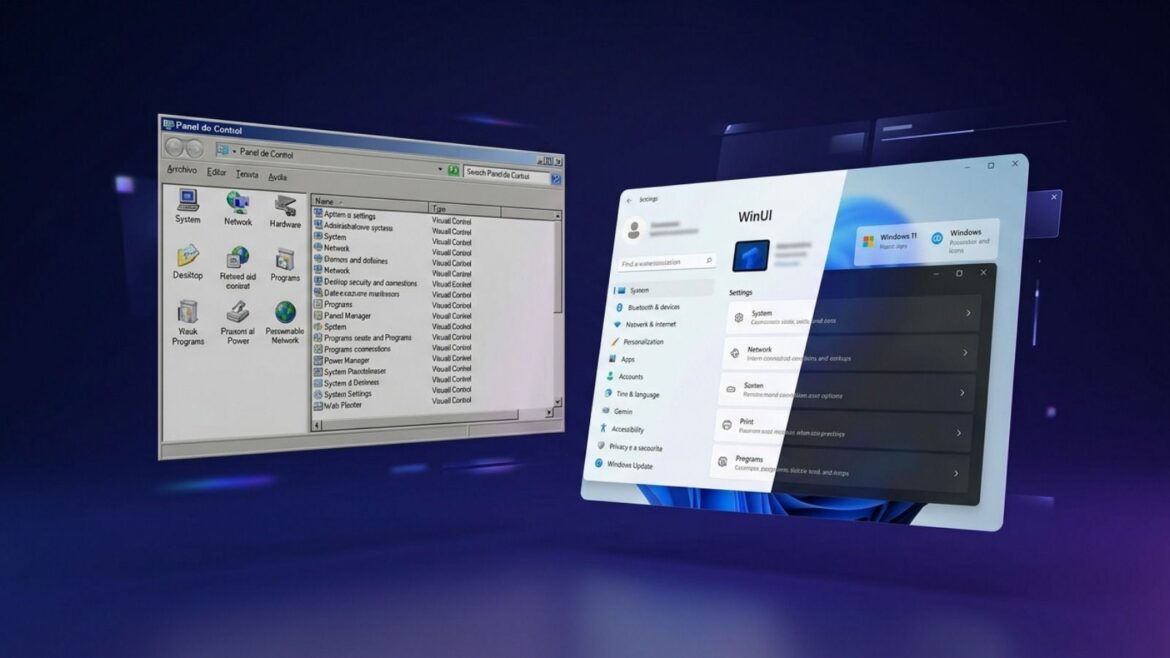Click the device wallpaper thumbnail under WinUI
The image size is (1170, 658).
[x=751, y=256]
